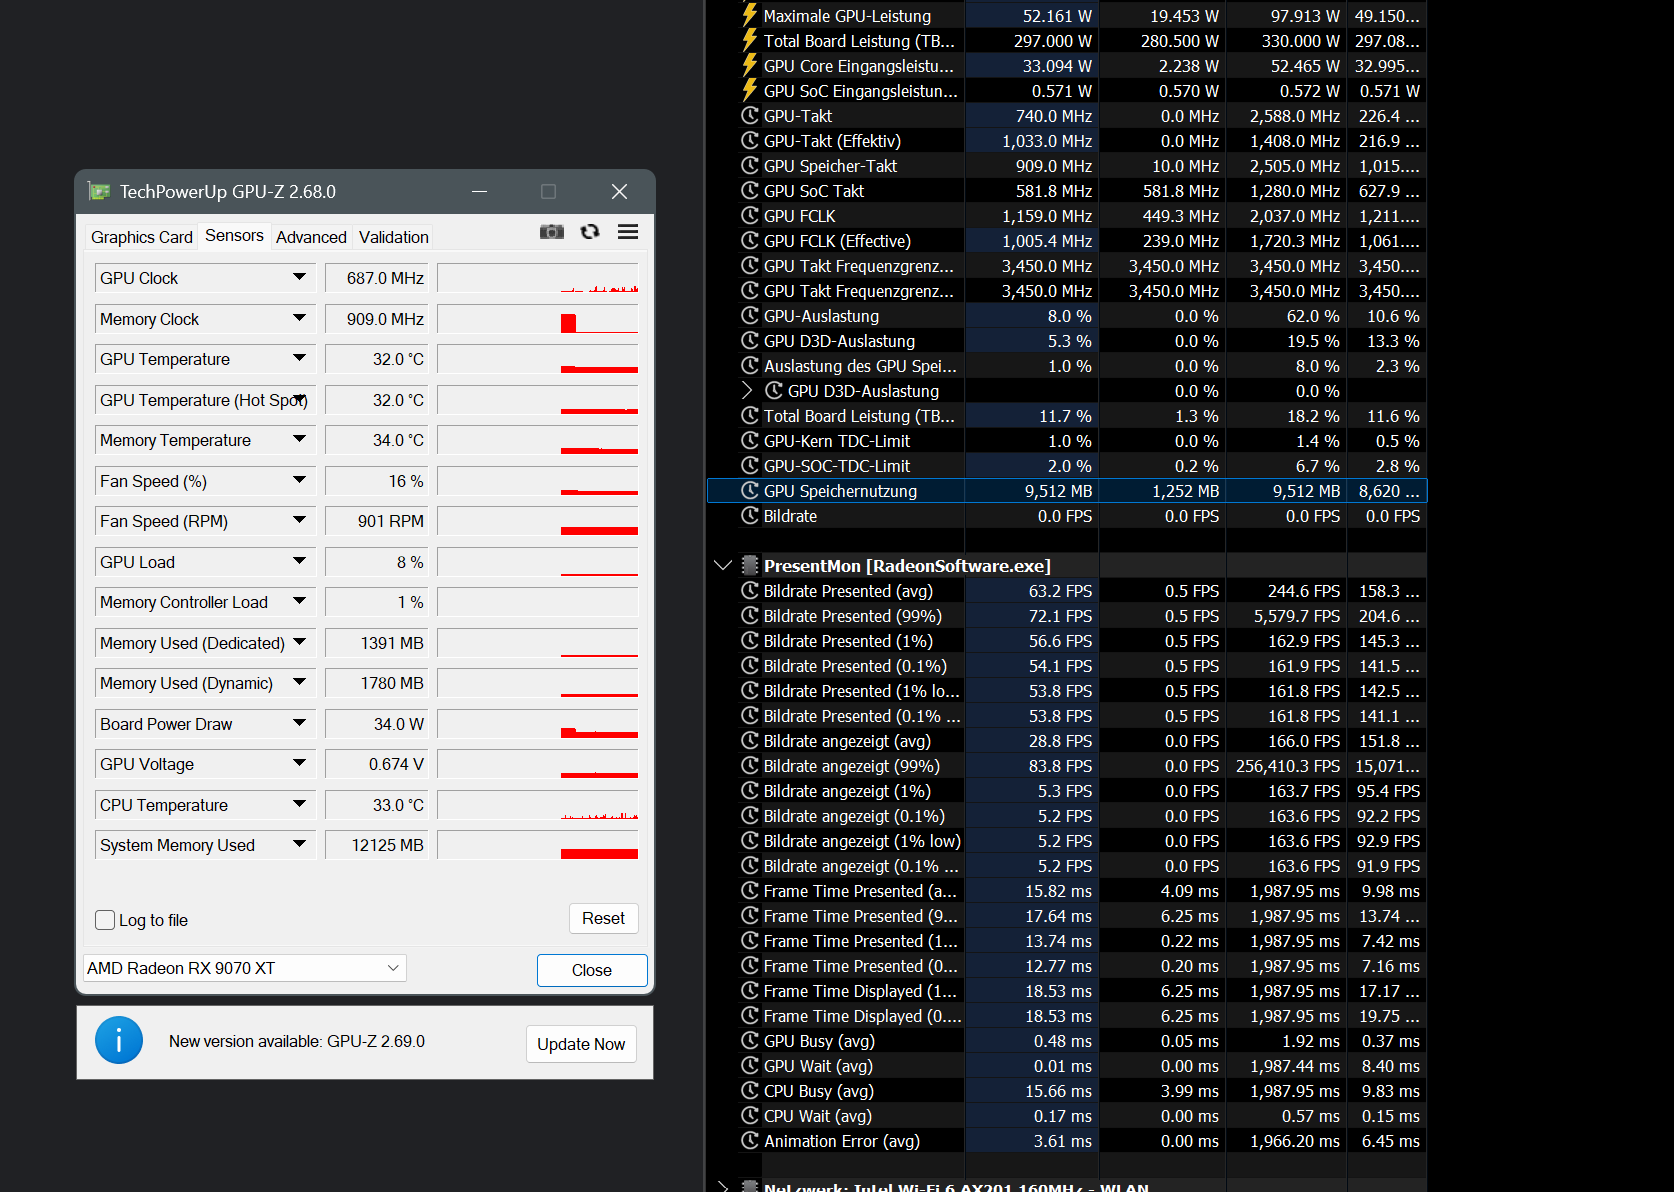Select the GPU Speichernutzung row label
1674x1192 pixels.
pyautogui.click(x=840, y=491)
